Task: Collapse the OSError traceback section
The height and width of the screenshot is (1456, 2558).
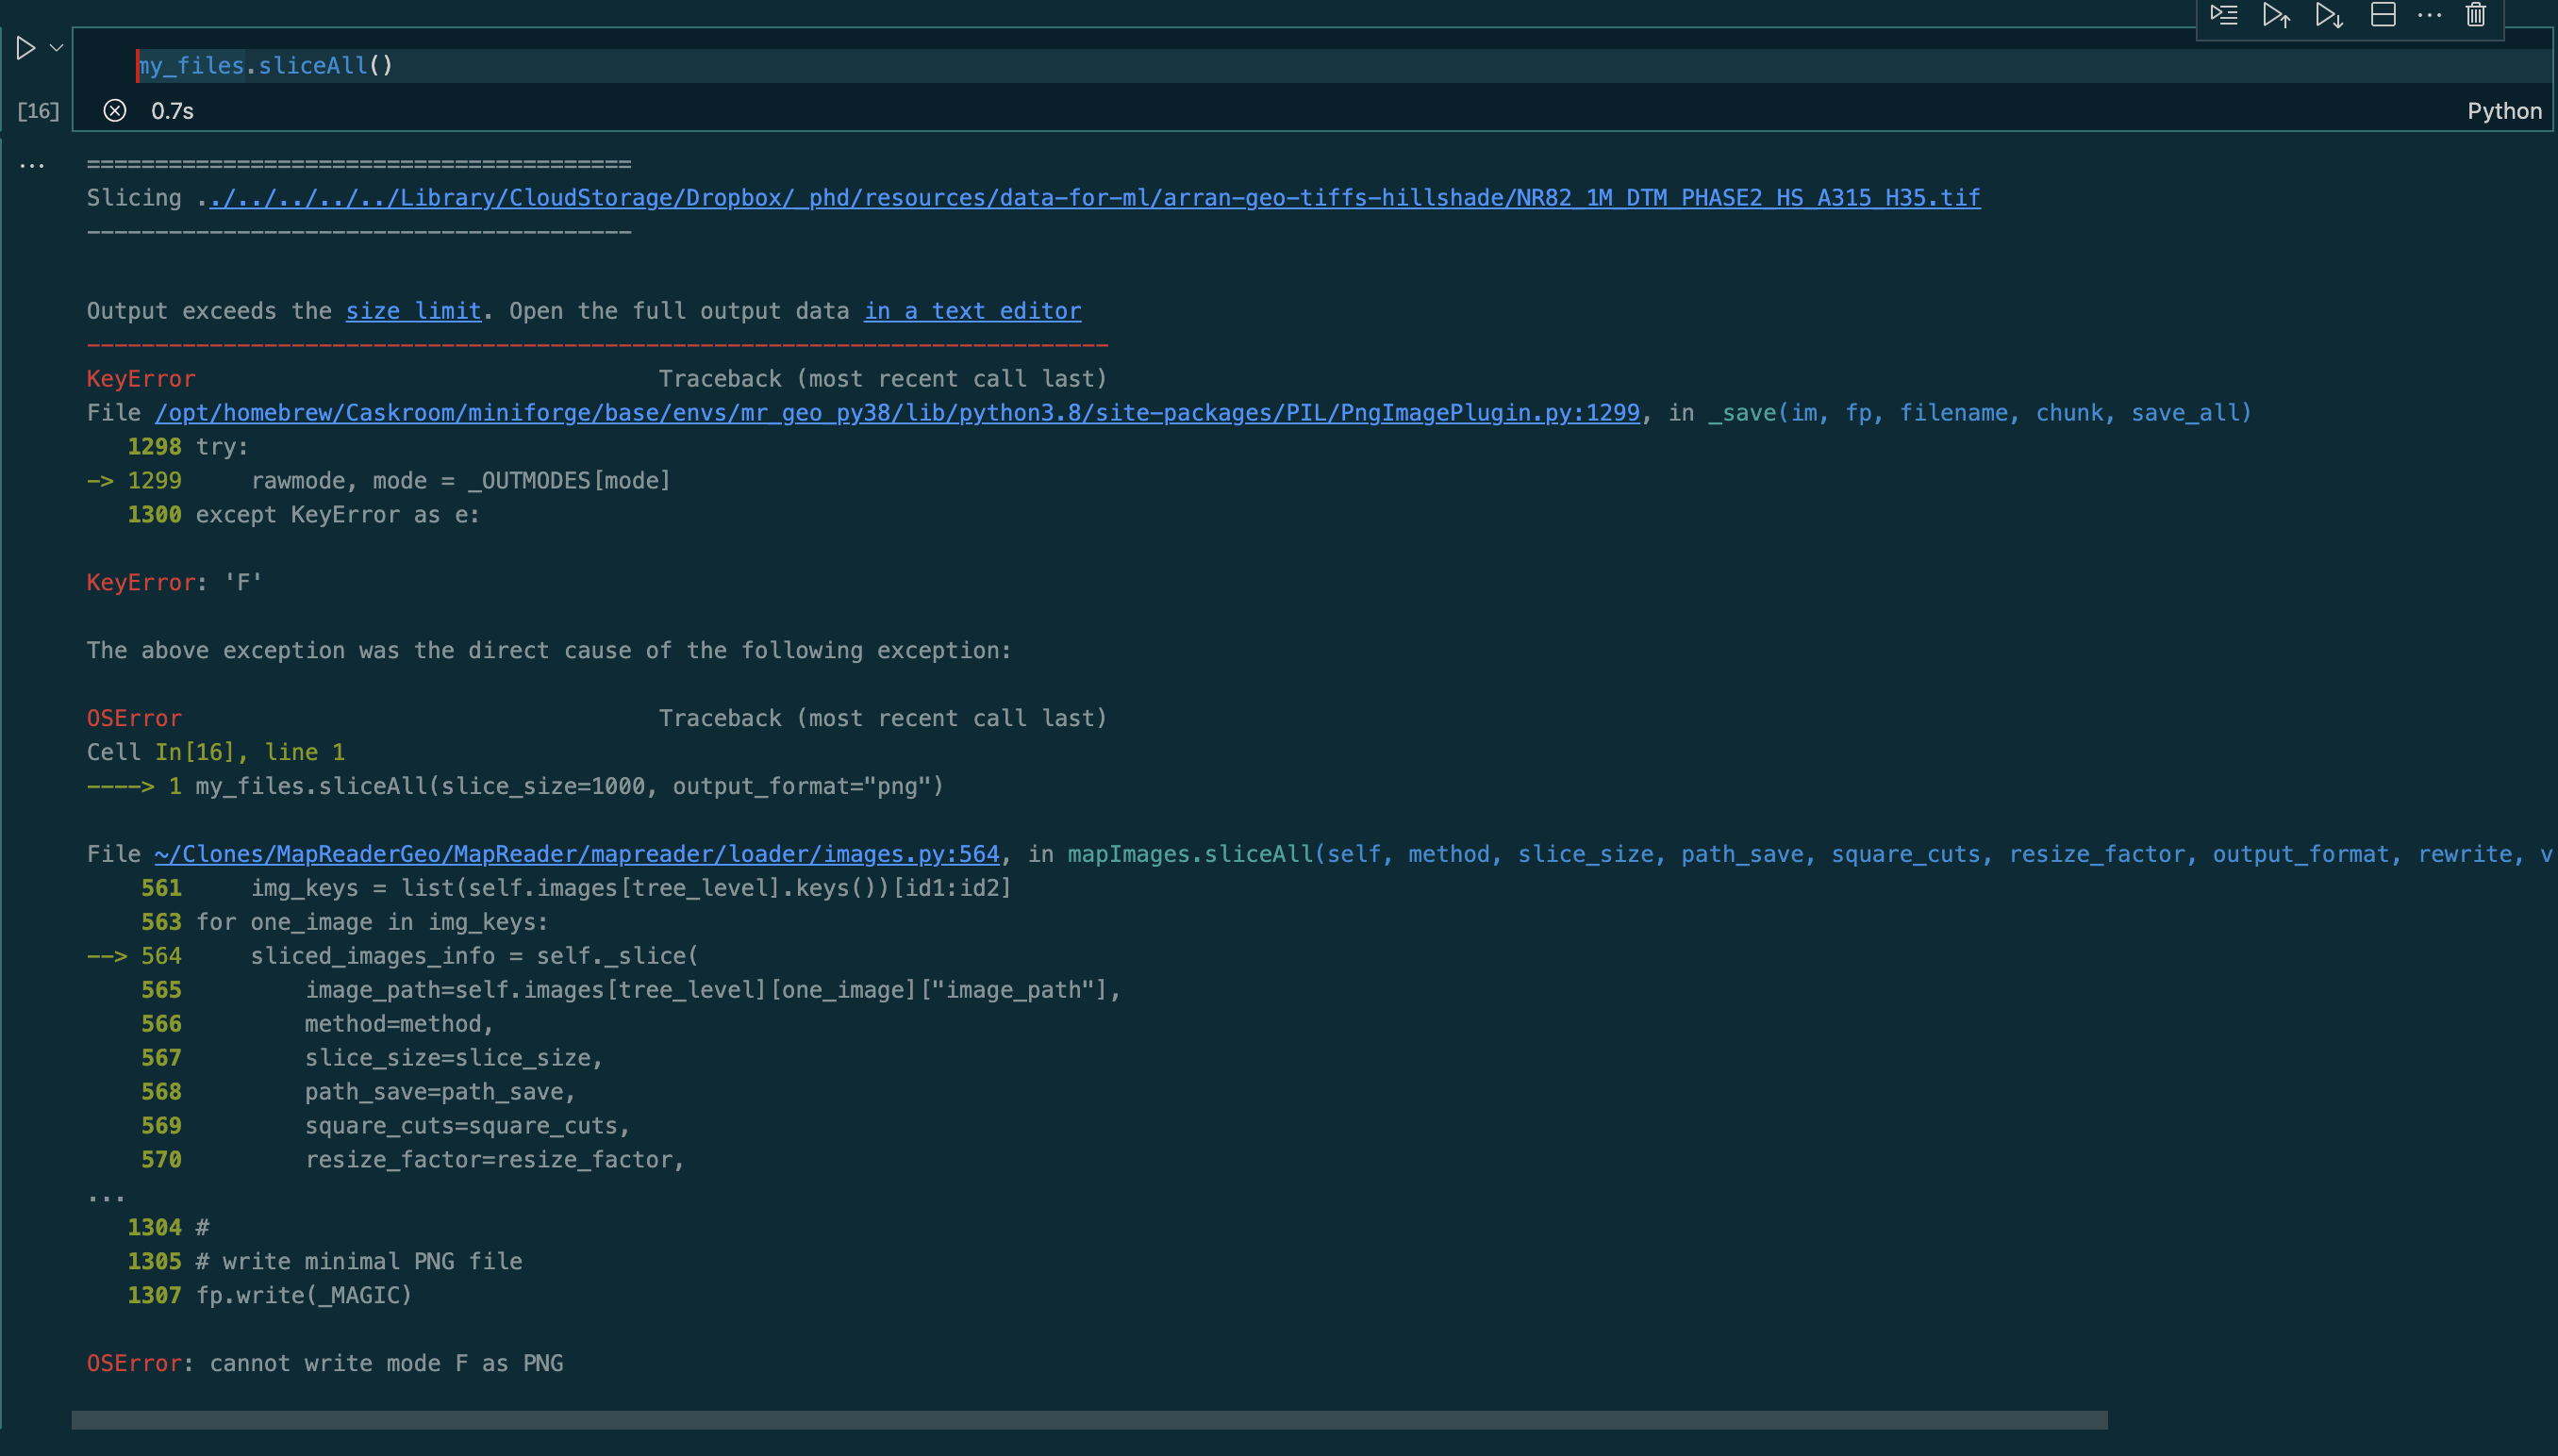Action: (x=134, y=717)
